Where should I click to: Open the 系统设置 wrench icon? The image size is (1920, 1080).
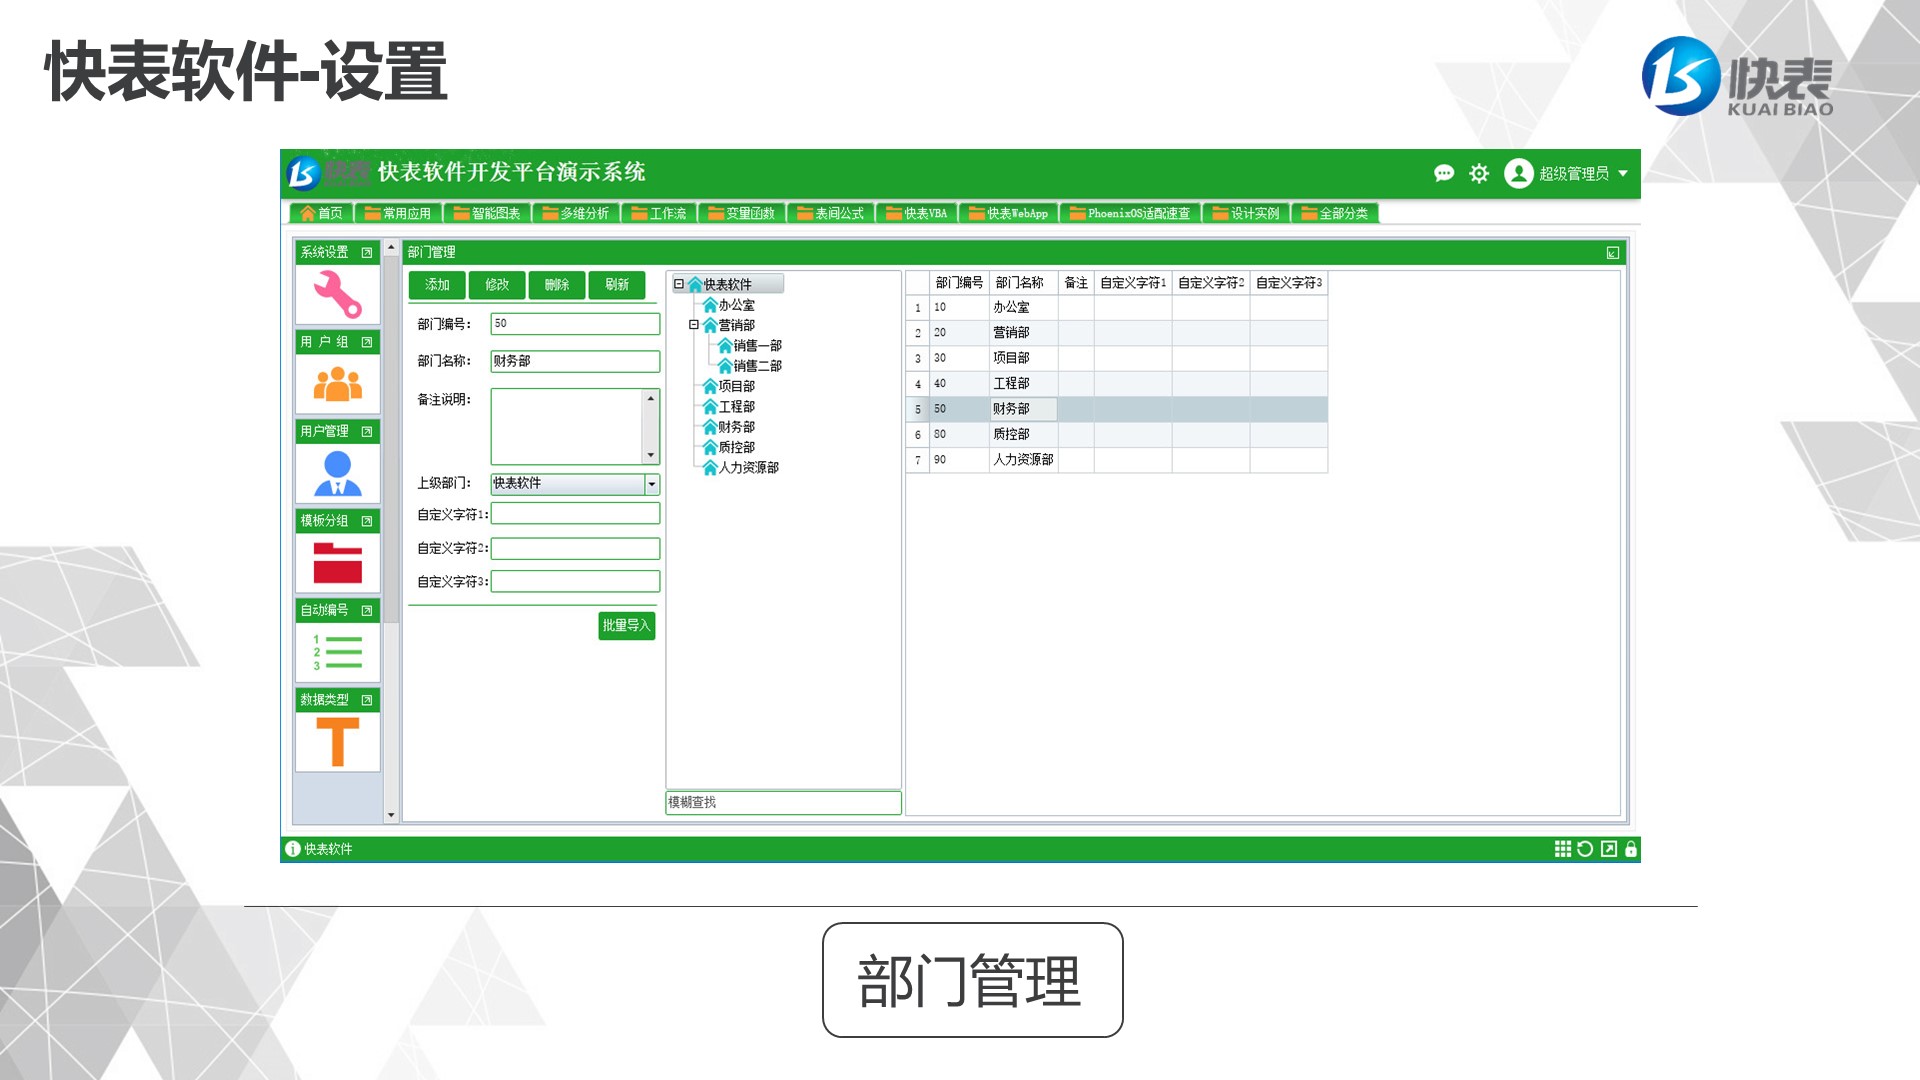[337, 294]
